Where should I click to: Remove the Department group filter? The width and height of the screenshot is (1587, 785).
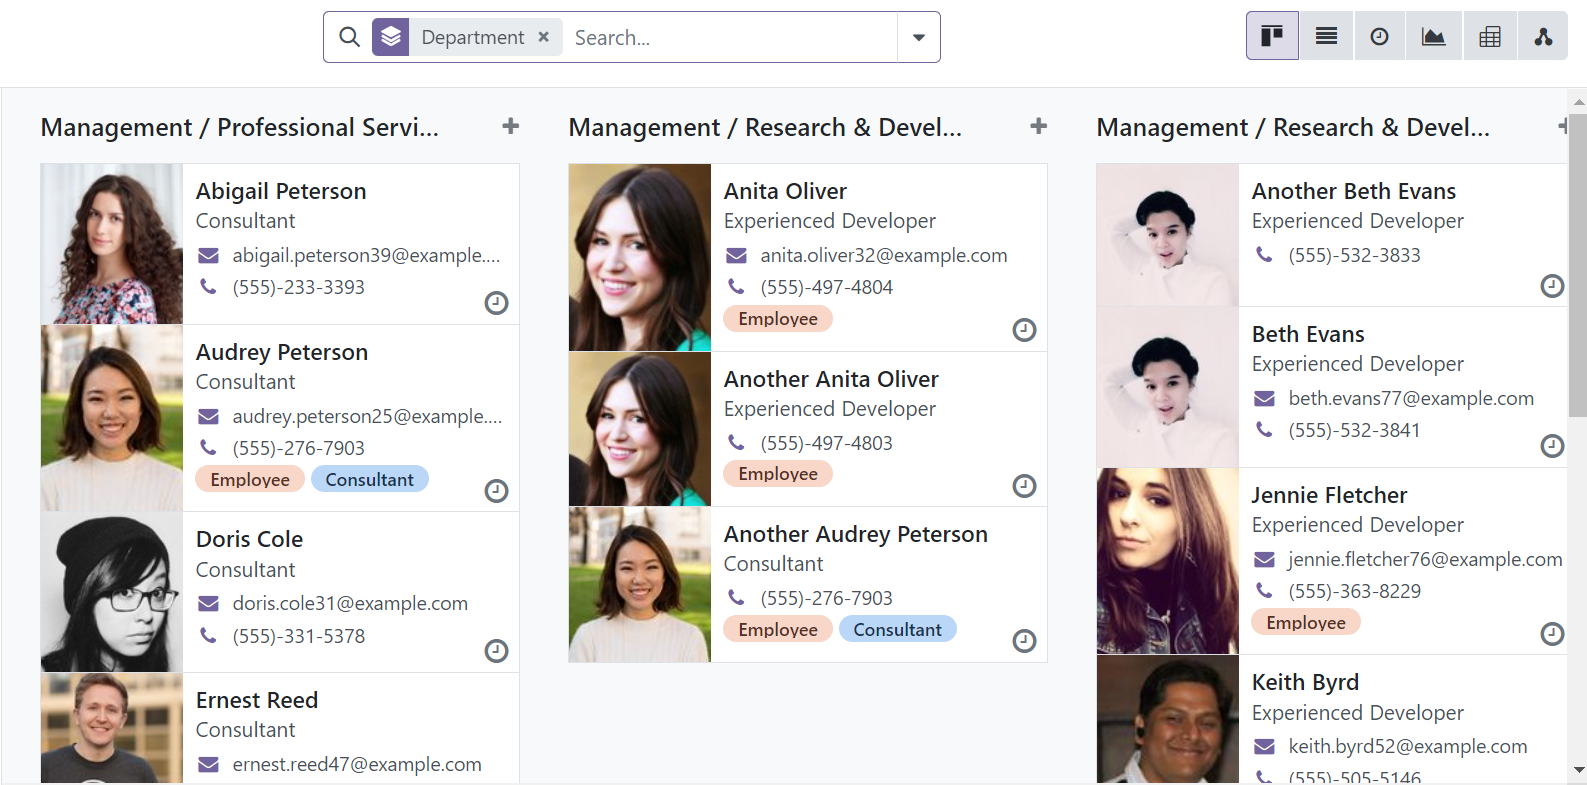click(x=544, y=37)
